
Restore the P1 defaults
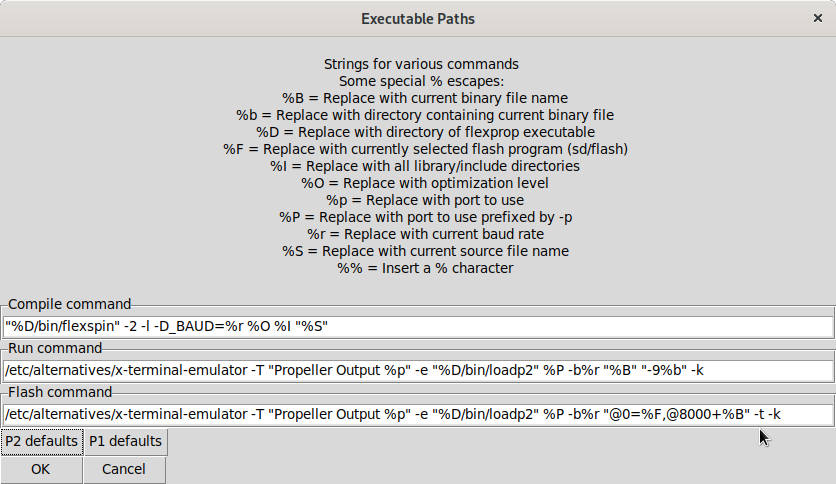(125, 441)
